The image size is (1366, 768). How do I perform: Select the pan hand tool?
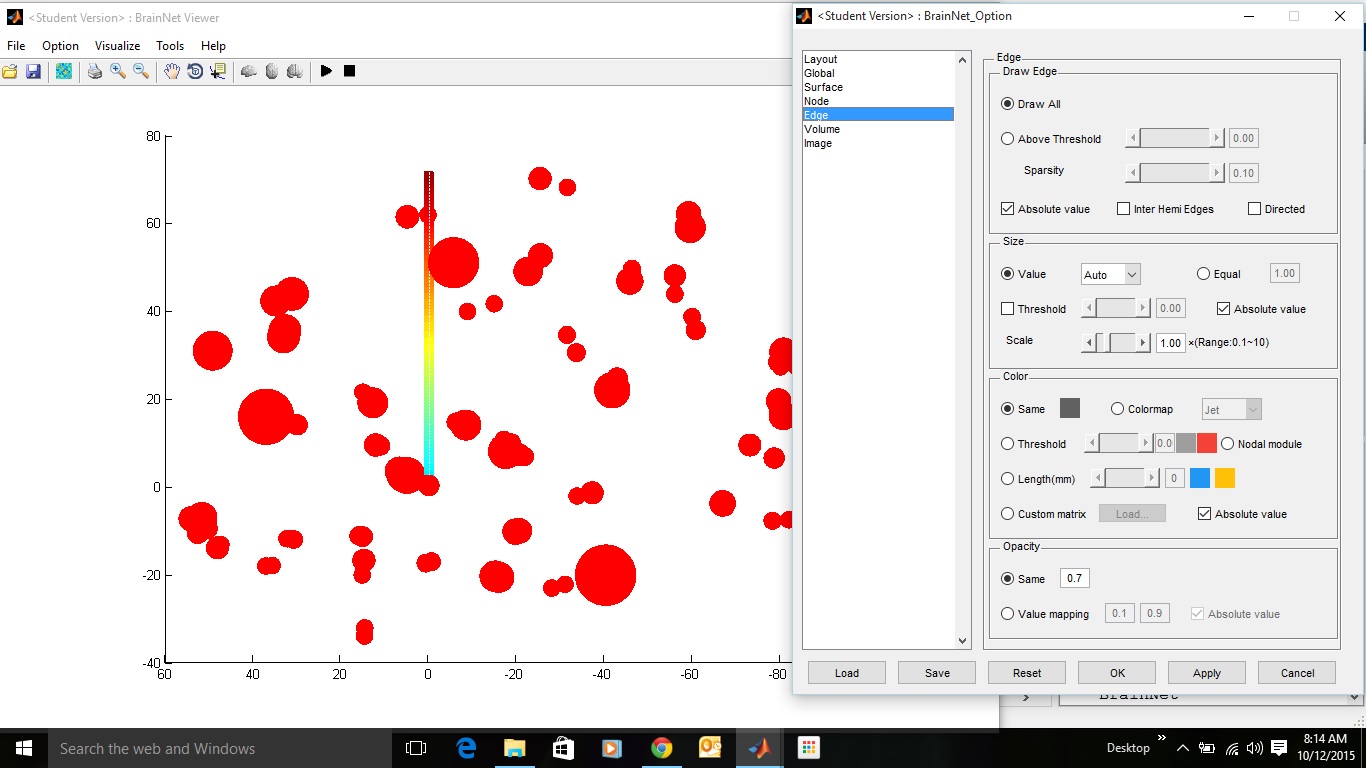click(x=172, y=71)
